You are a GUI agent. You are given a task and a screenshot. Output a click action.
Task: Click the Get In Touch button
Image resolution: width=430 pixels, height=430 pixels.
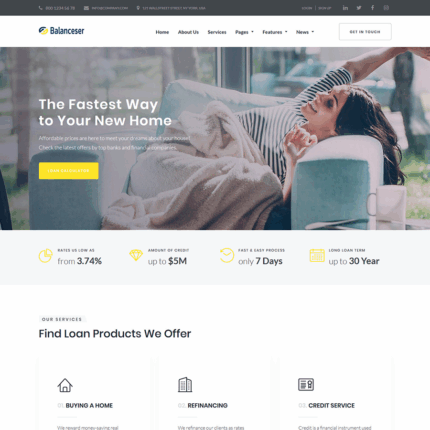pos(365,32)
